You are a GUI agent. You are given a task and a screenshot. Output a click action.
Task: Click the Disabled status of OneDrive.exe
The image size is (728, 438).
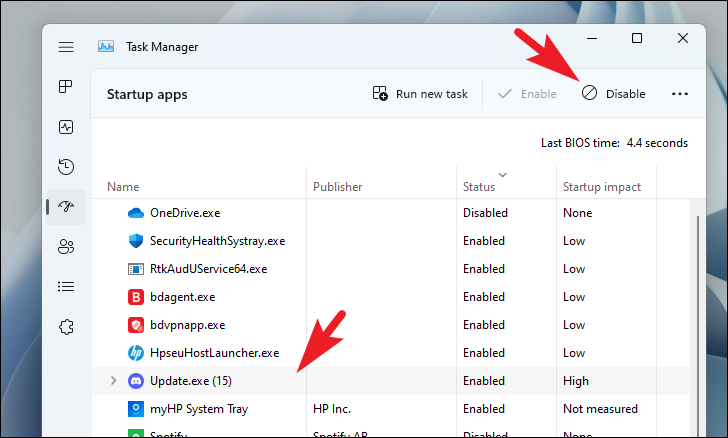(x=485, y=213)
